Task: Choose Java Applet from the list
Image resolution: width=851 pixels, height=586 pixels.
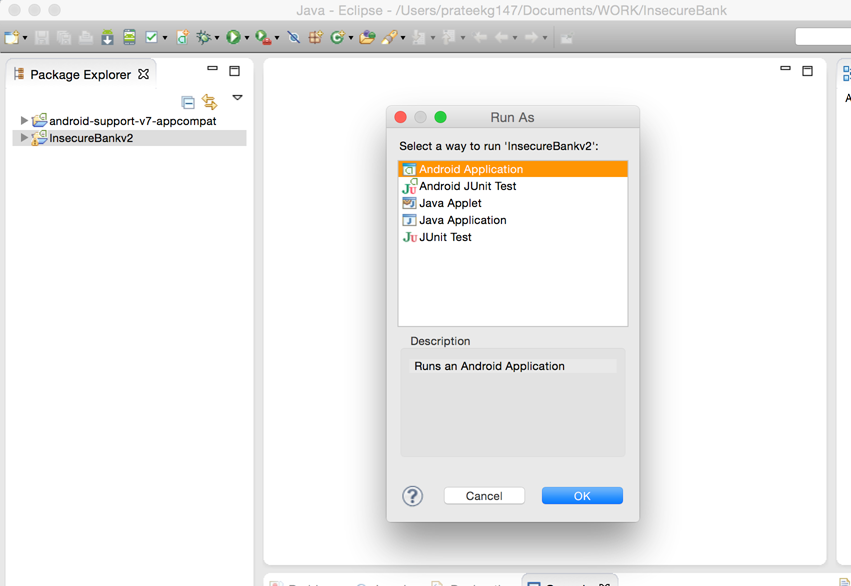Action: 450,203
